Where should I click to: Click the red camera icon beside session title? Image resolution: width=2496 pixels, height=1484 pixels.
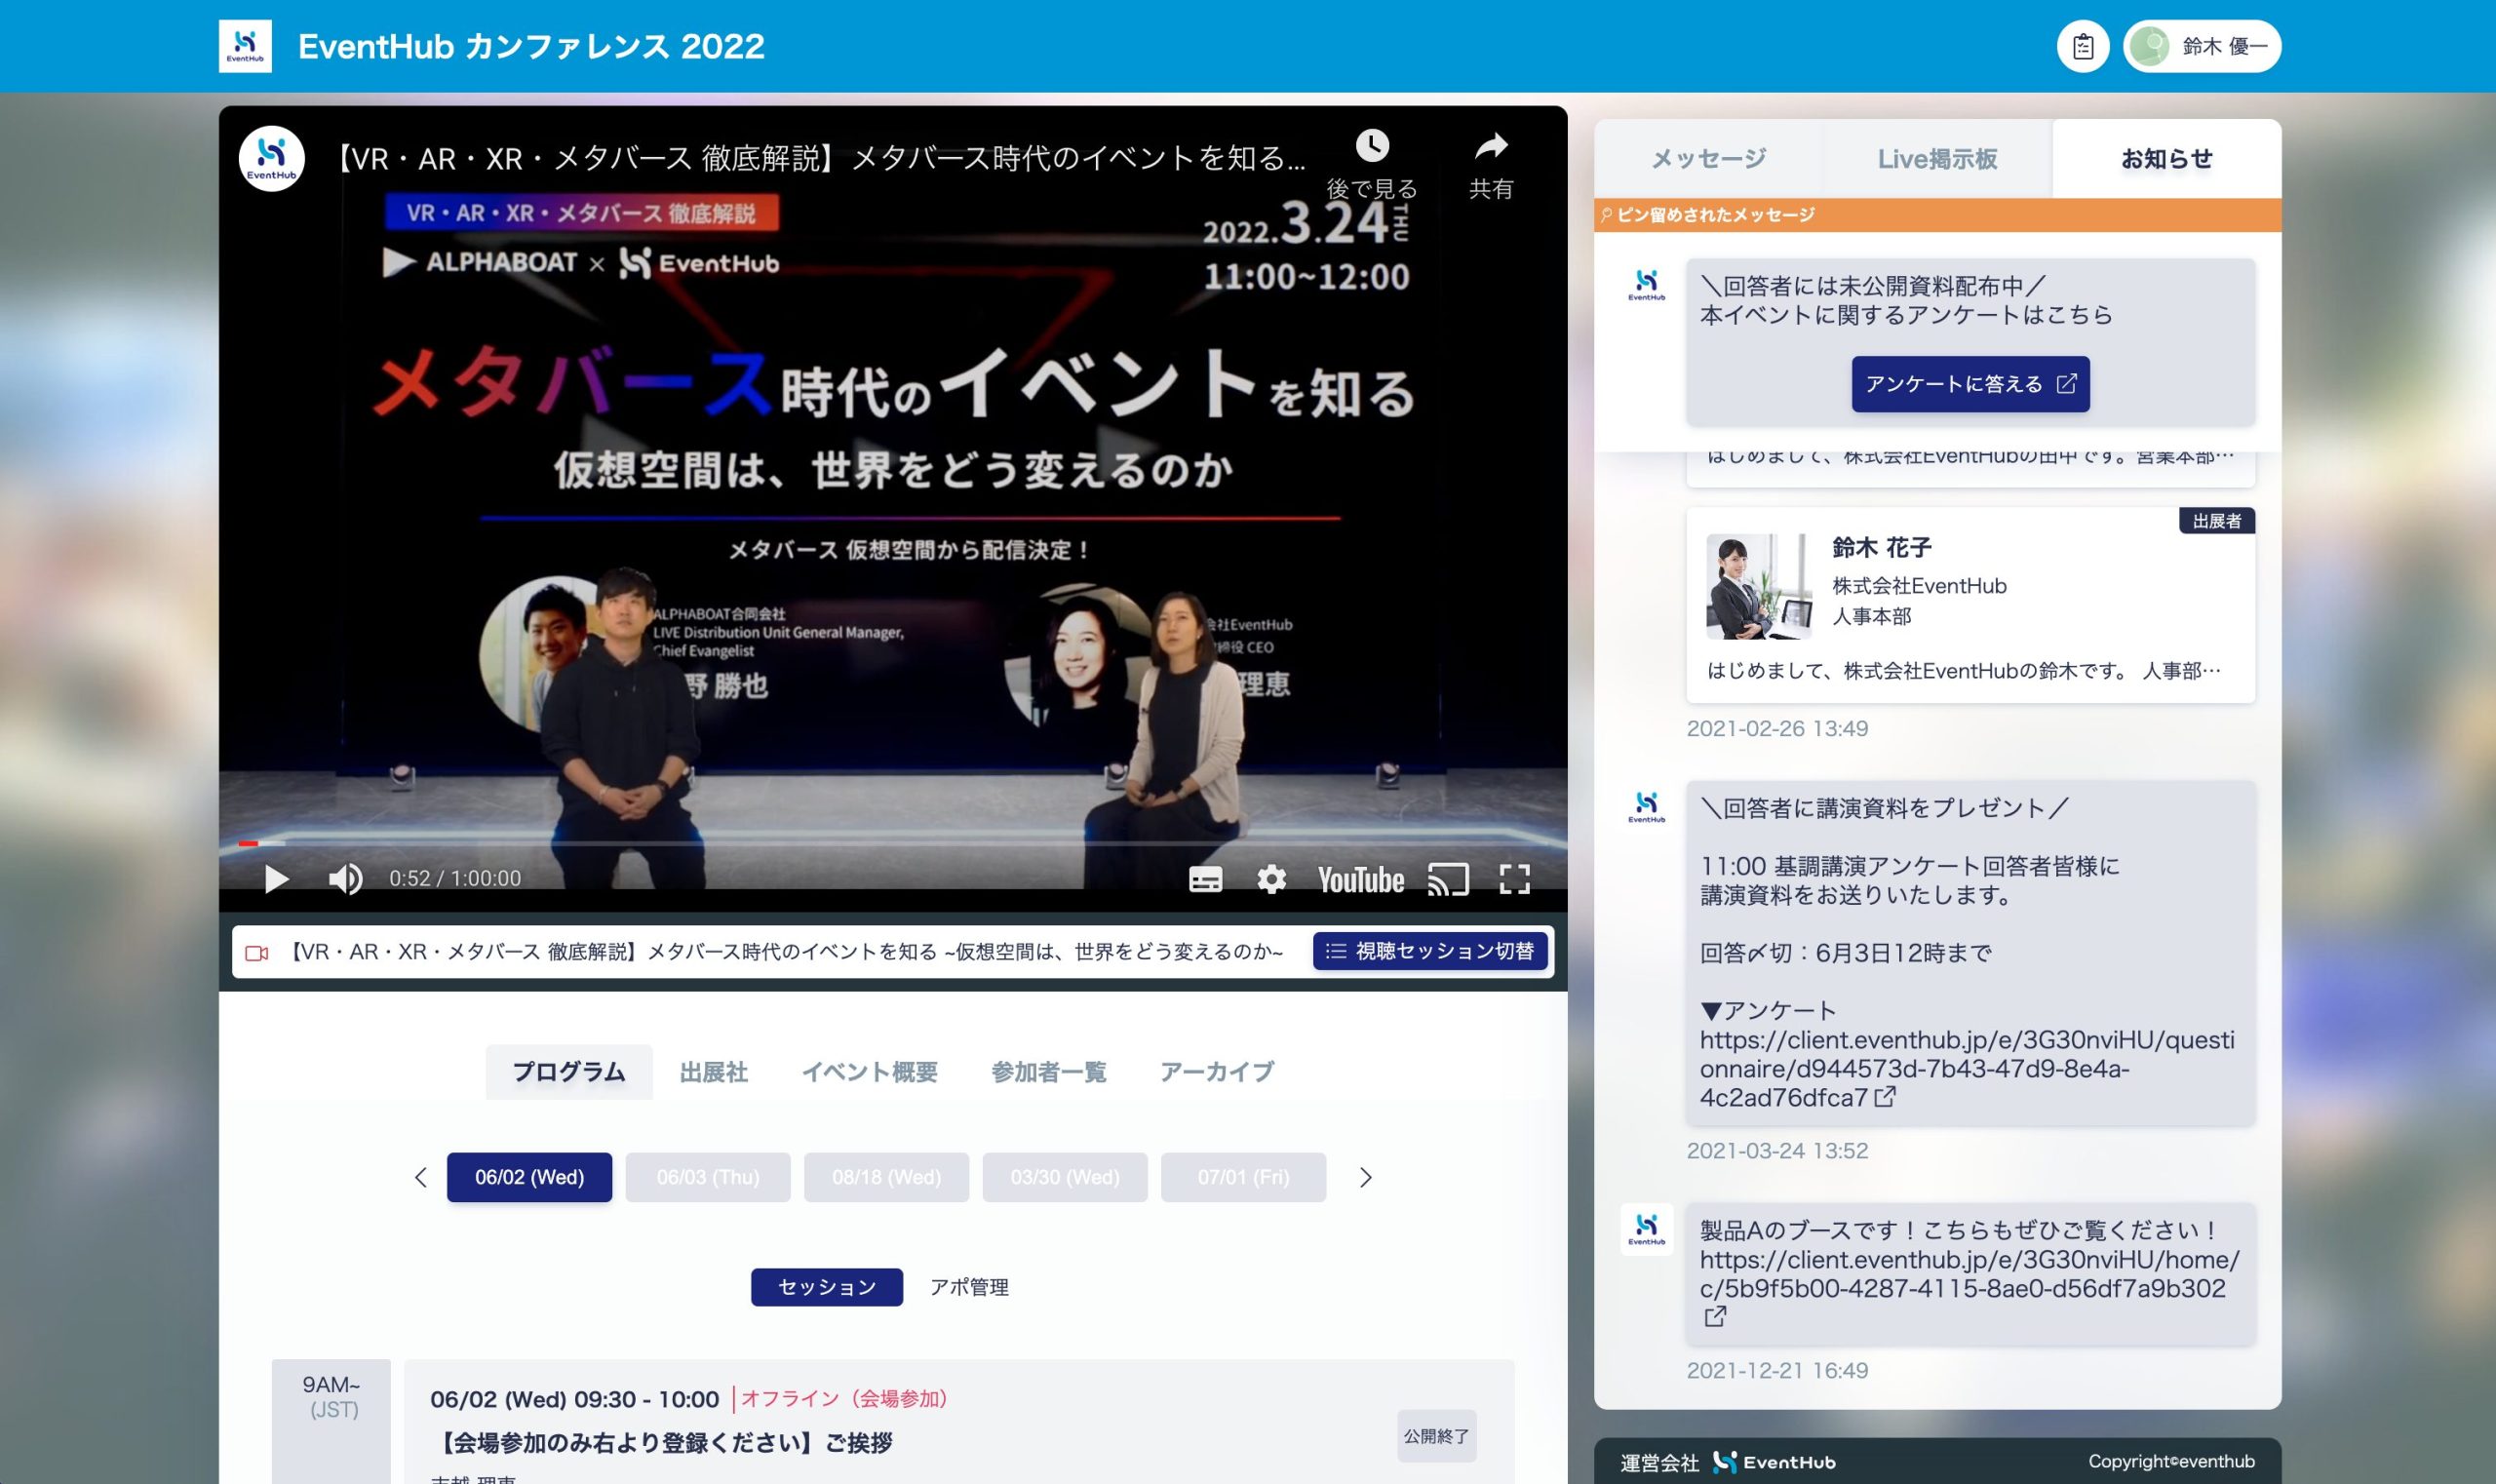click(x=257, y=952)
